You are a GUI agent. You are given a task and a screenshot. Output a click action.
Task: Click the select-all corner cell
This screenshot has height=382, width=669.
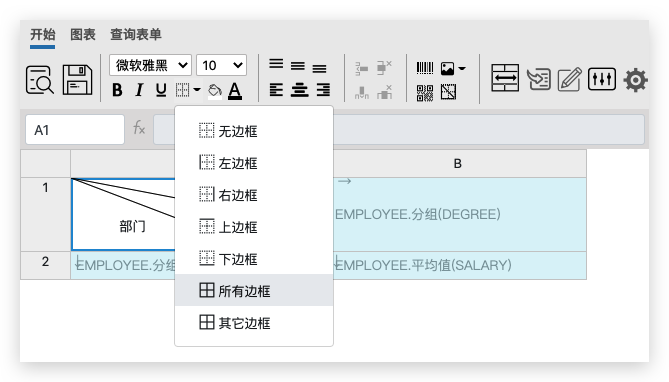[46, 164]
